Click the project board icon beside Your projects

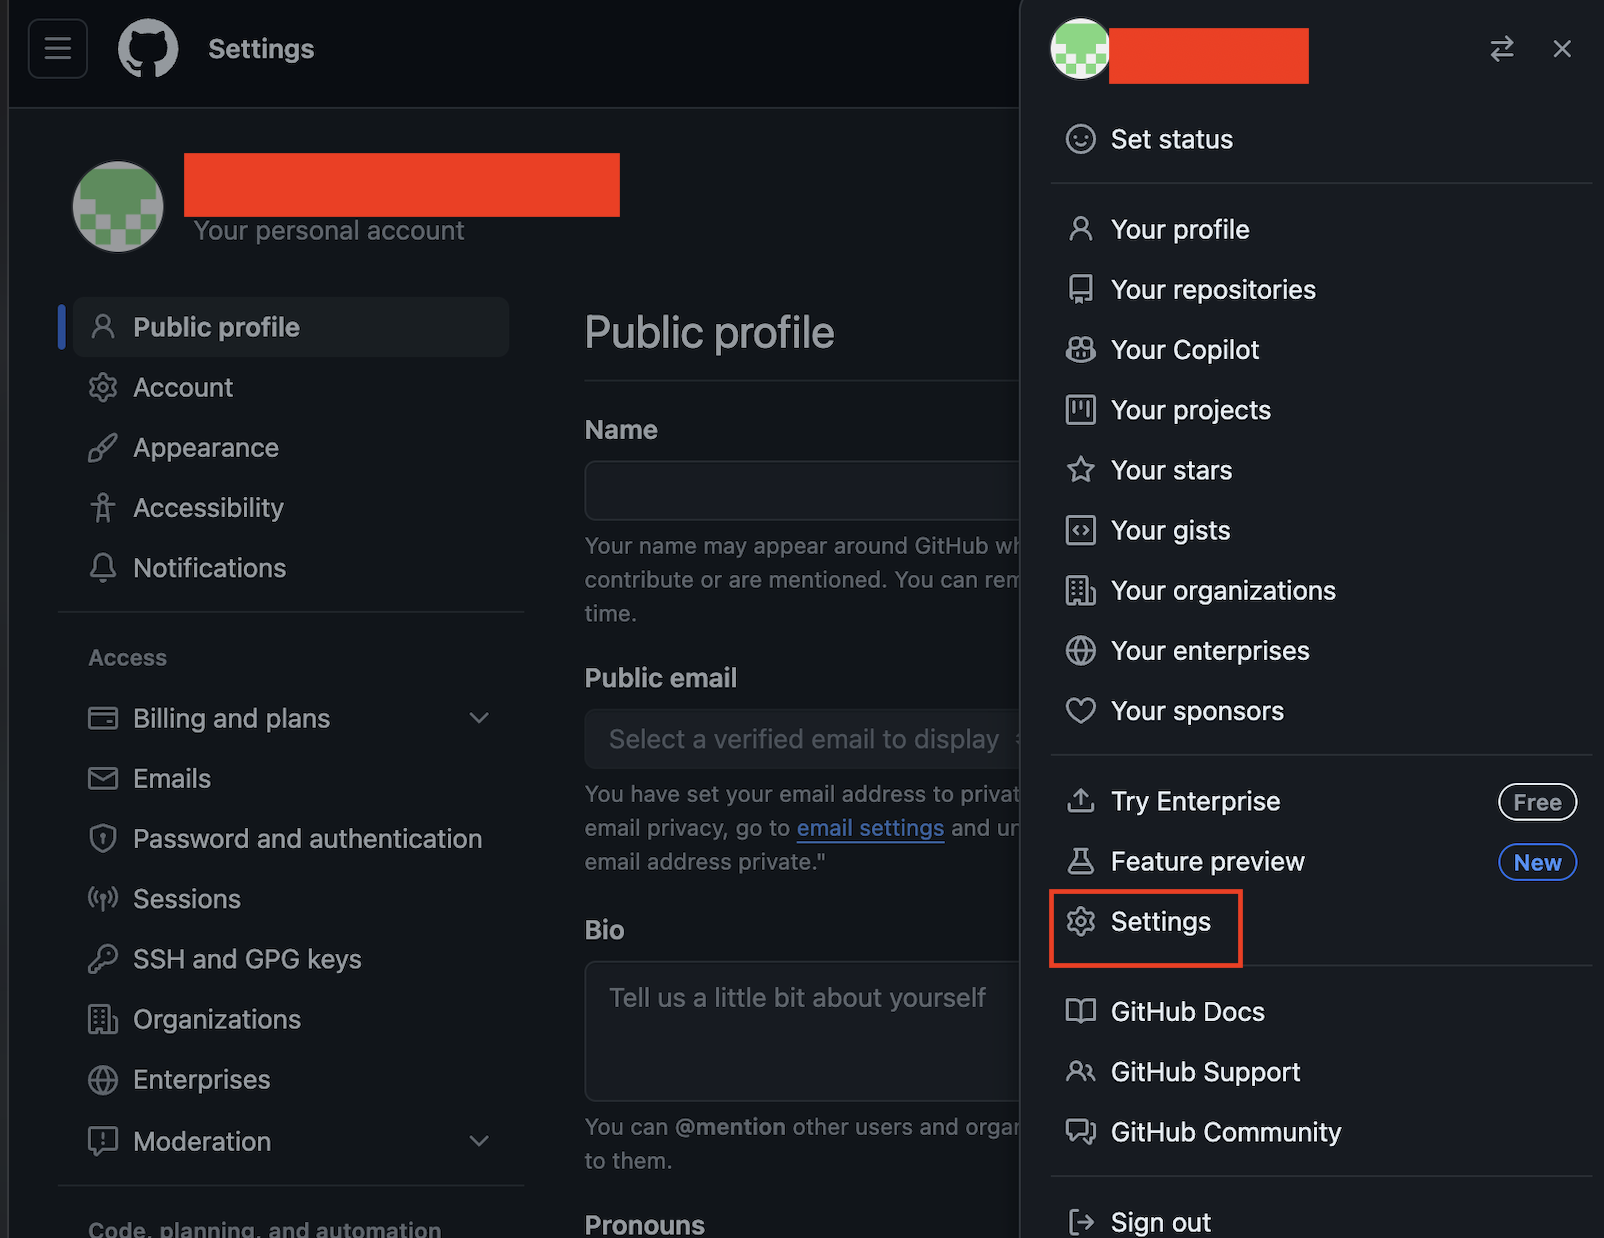click(1080, 410)
